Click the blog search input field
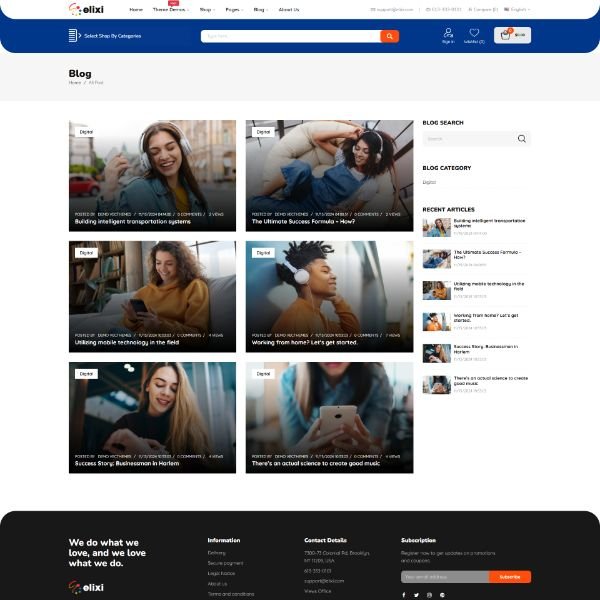 tap(467, 139)
